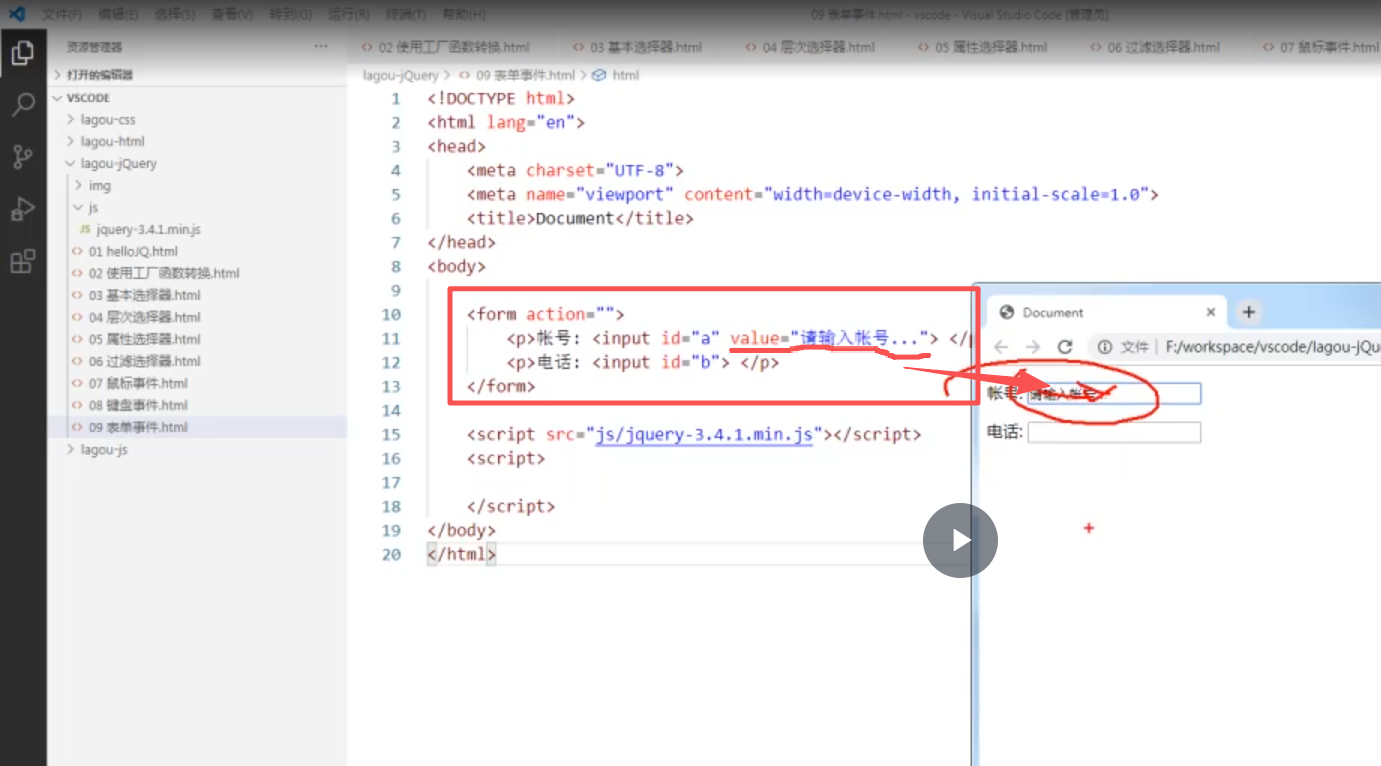The width and height of the screenshot is (1381, 766).
Task: Switch to the 05 属性选择器.html tab
Action: coord(983,46)
